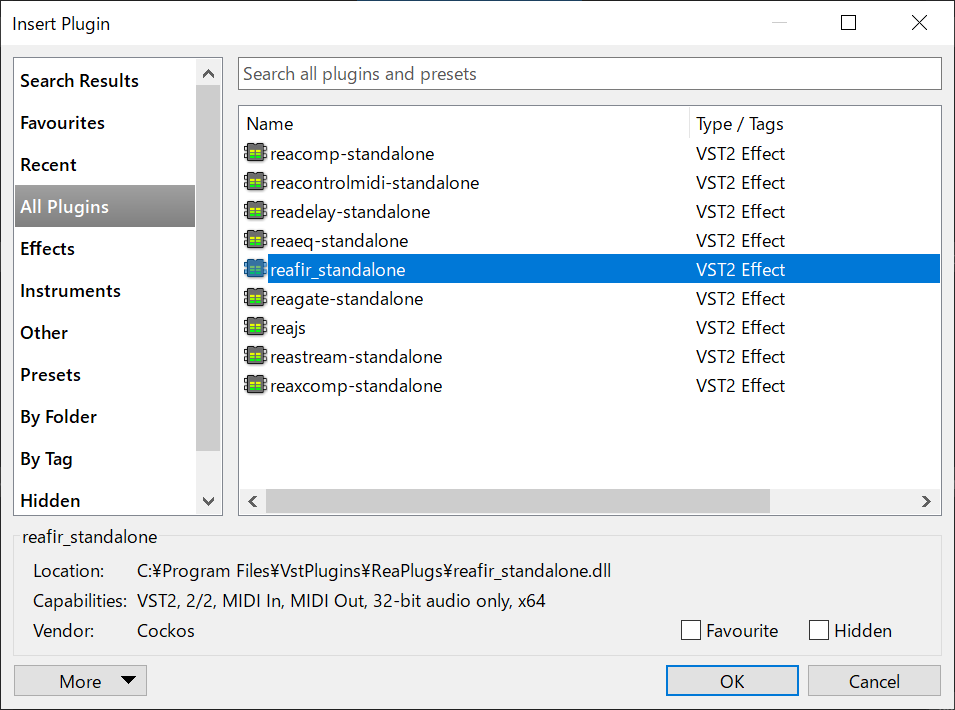This screenshot has width=955, height=710.
Task: Cancel the Insert Plugin dialog
Action: (874, 681)
